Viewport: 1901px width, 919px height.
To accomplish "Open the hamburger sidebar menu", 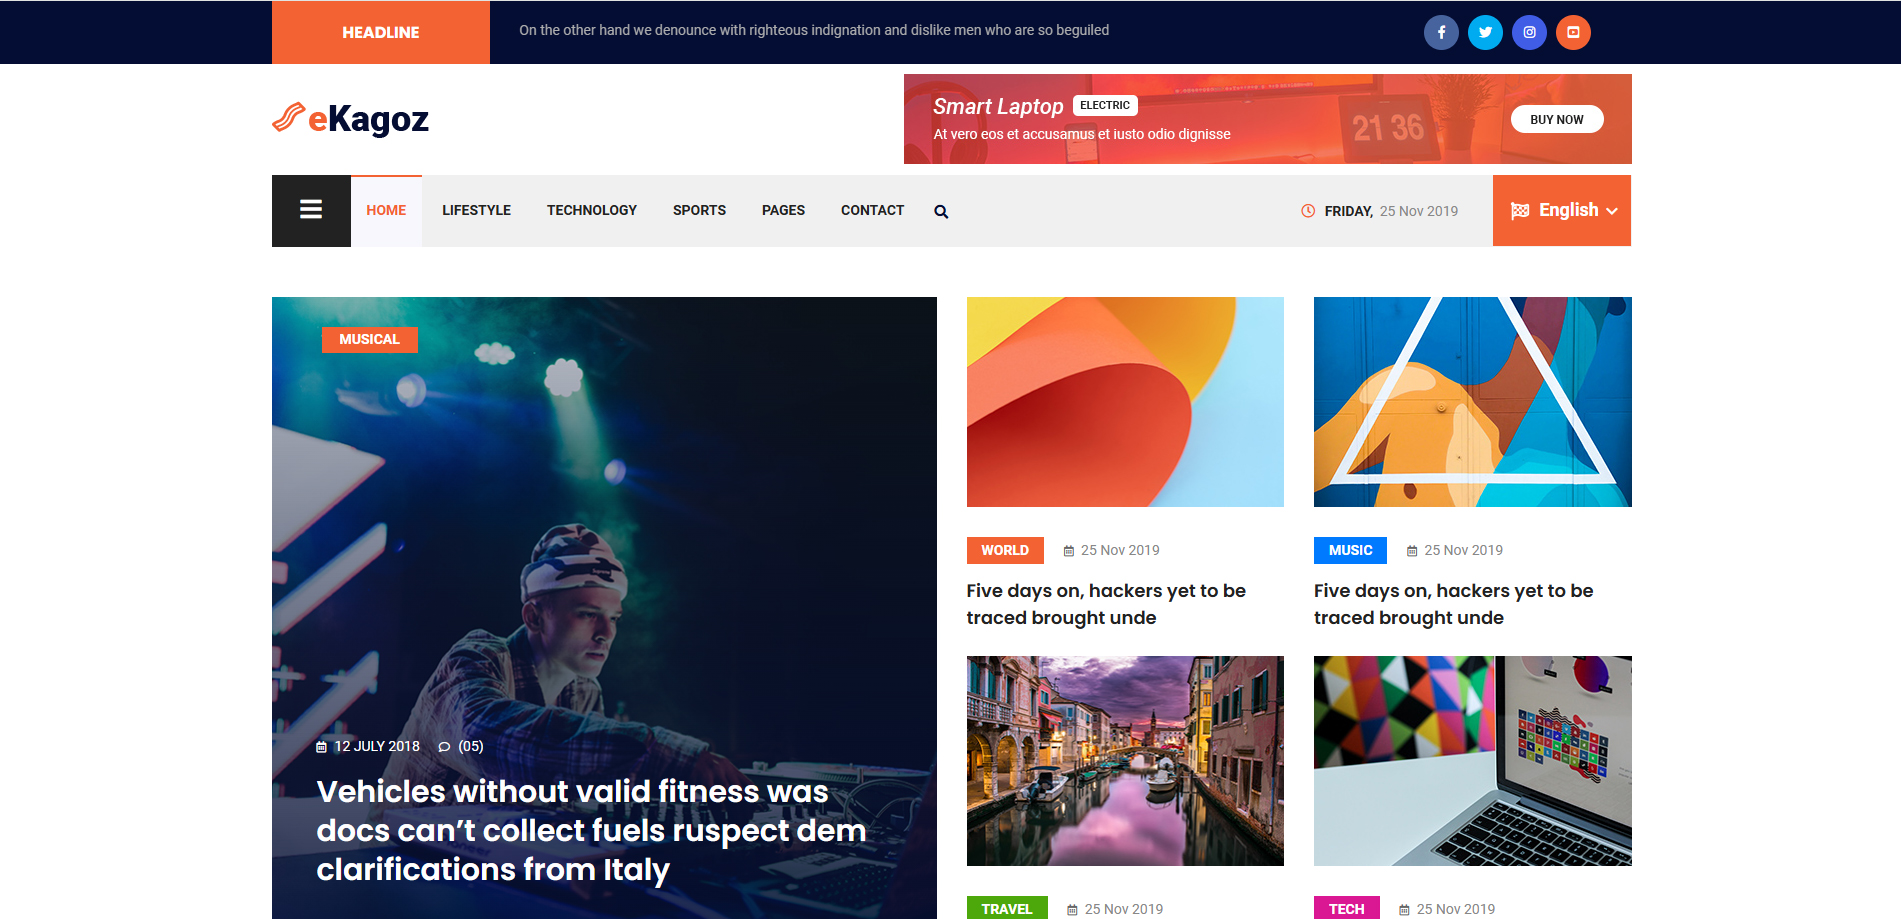I will (x=311, y=210).
